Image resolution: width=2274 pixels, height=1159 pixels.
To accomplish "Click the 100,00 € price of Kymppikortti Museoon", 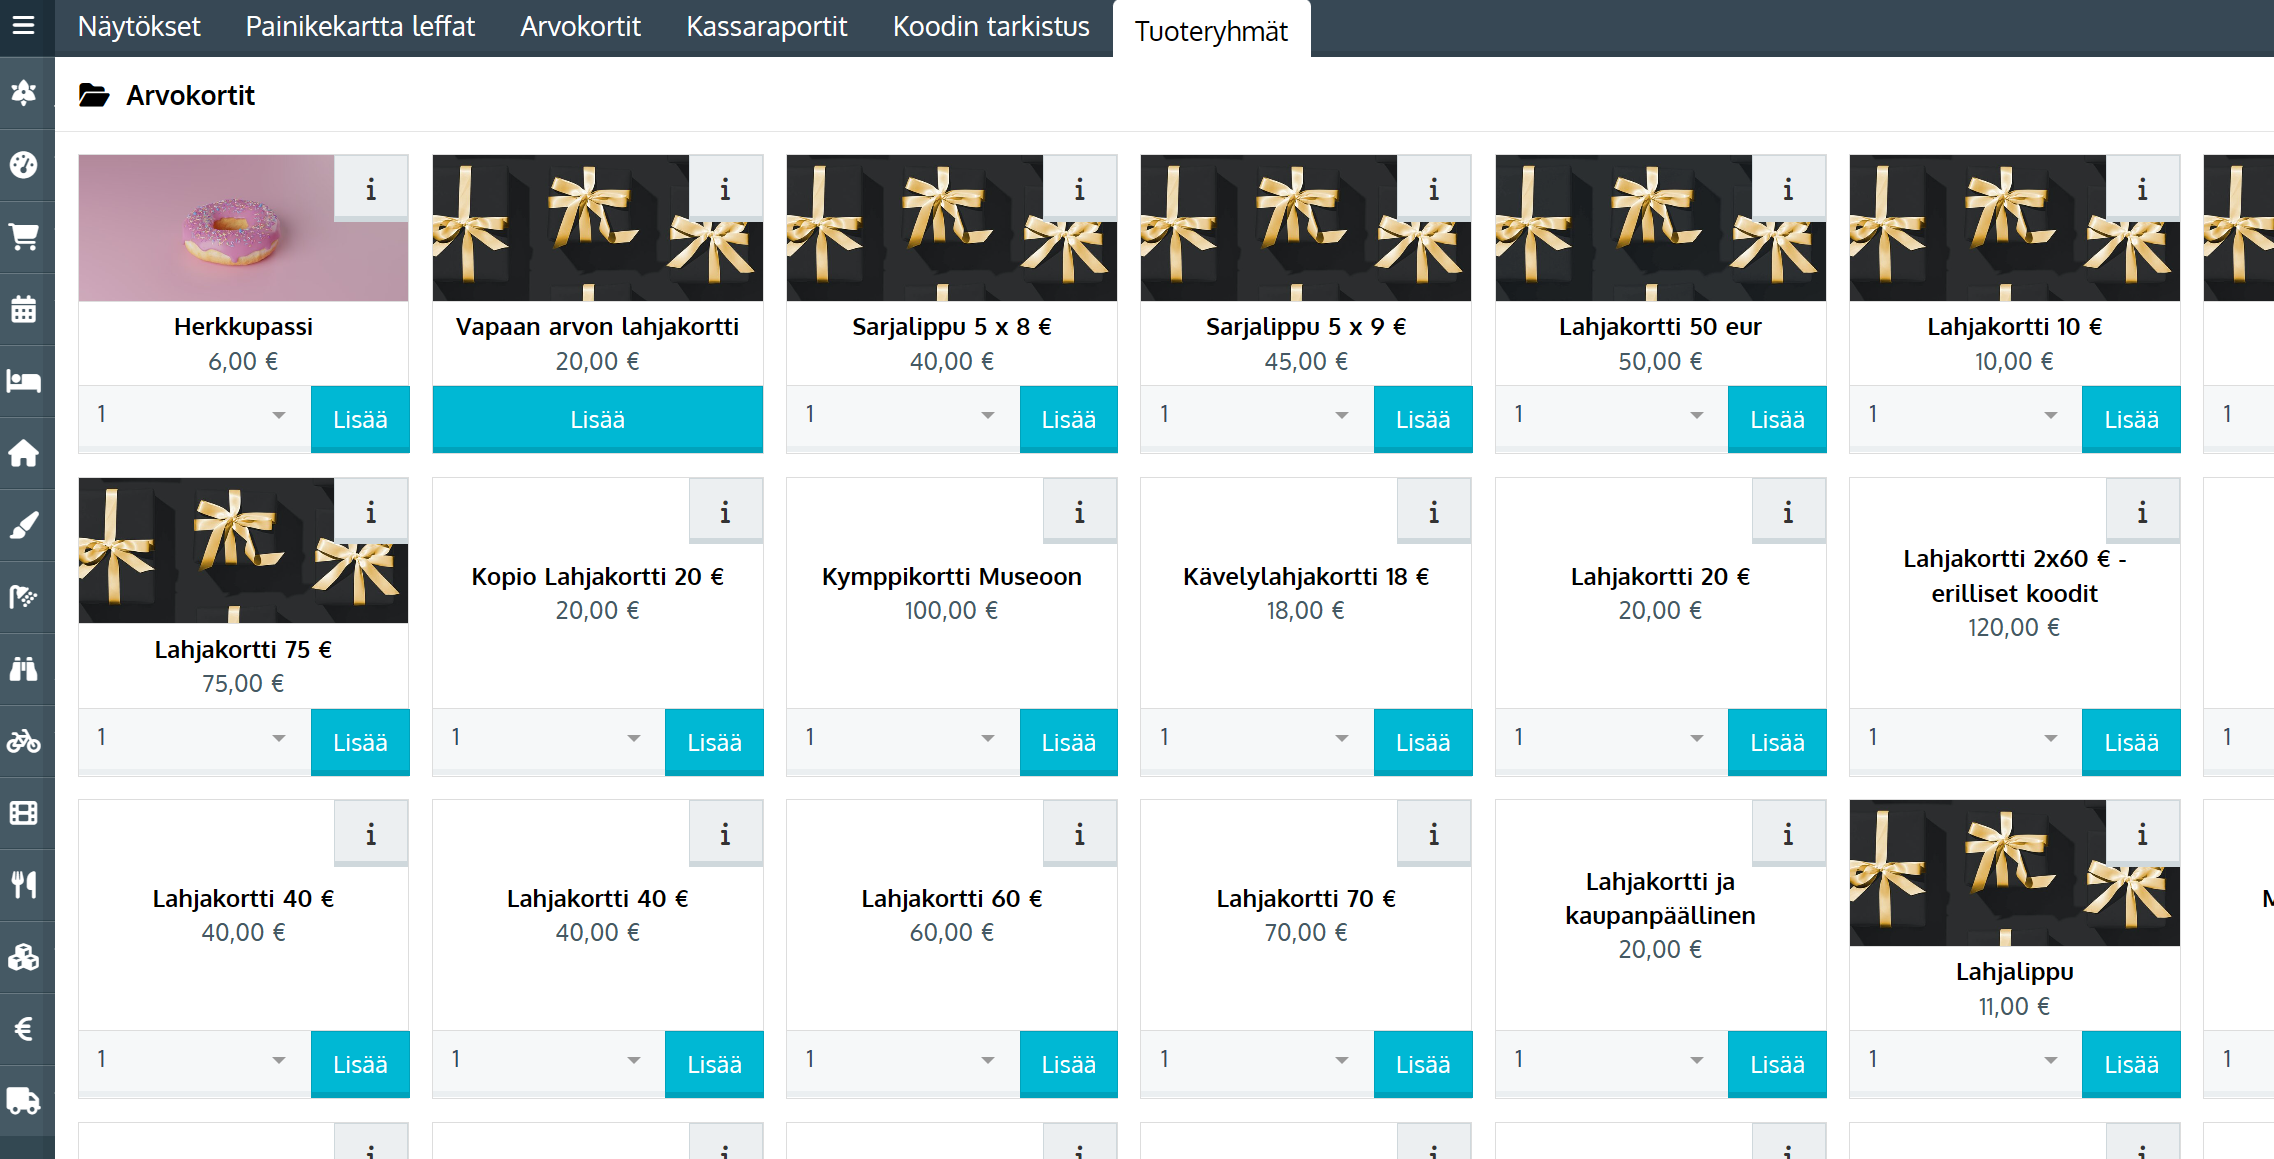I will tap(951, 611).
